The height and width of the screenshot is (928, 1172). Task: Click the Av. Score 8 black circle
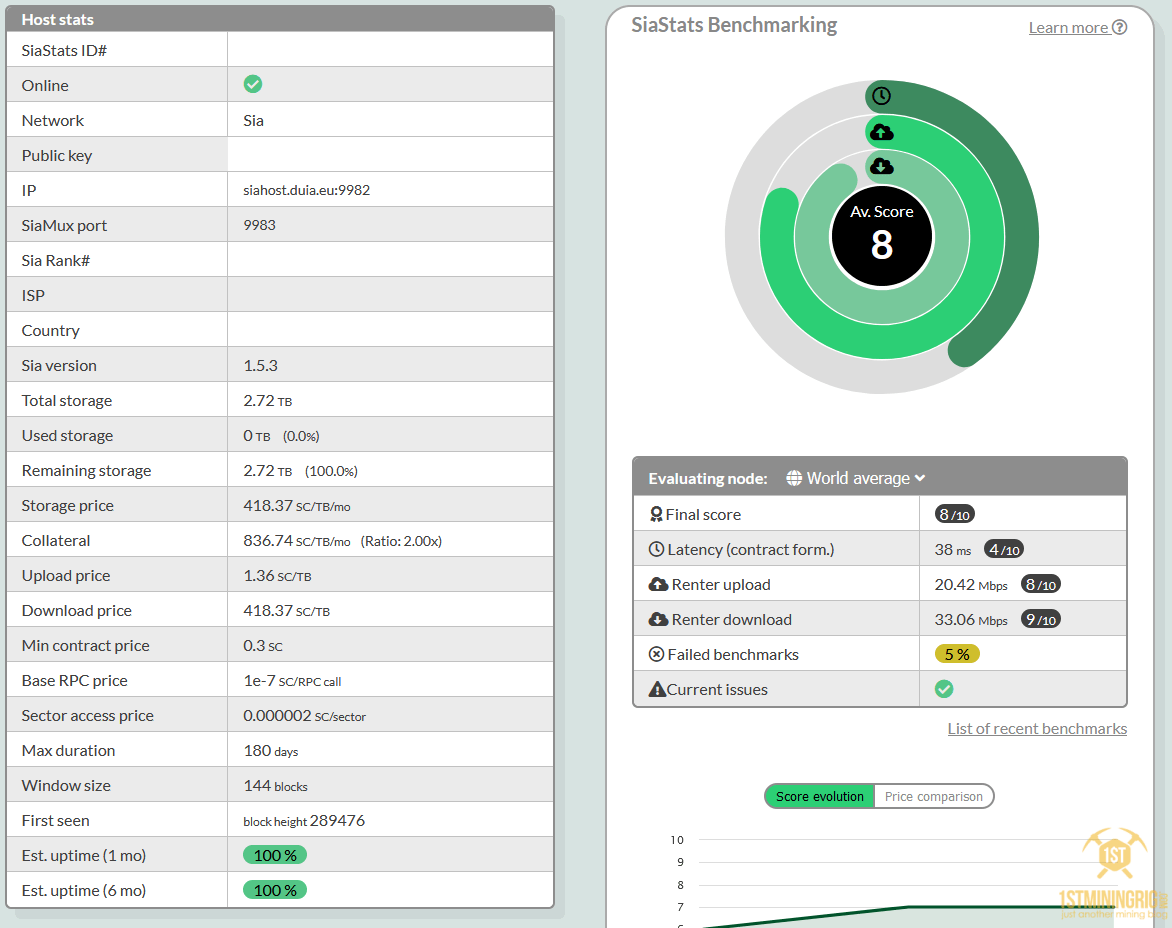pyautogui.click(x=882, y=236)
